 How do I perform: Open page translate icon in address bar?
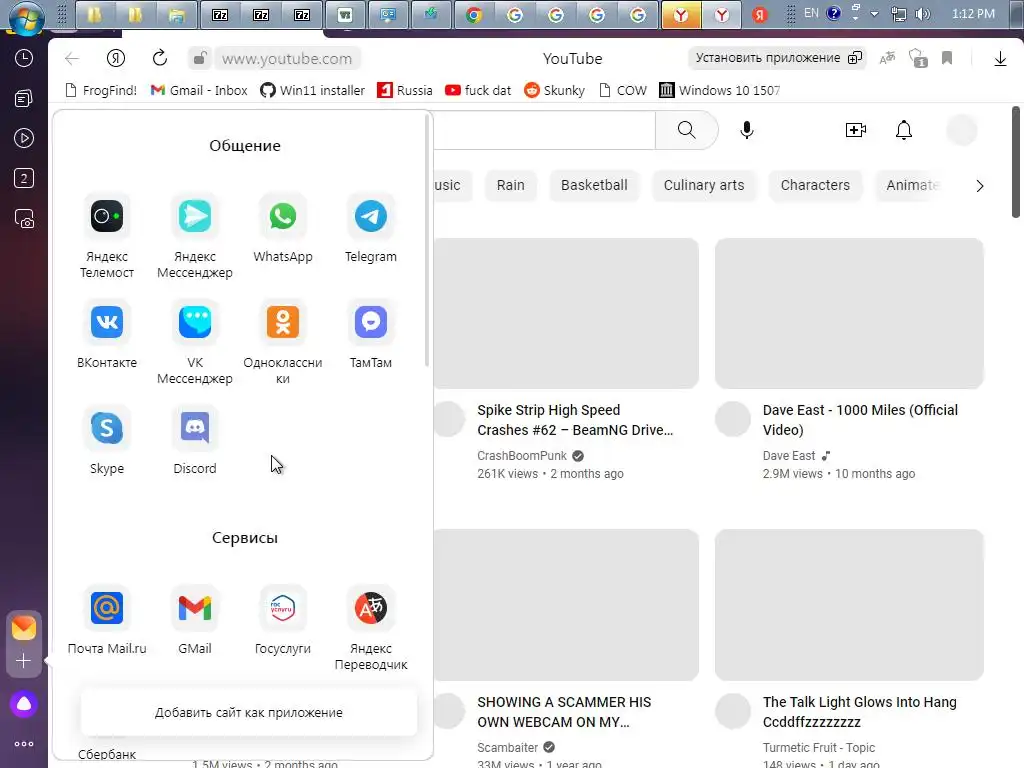click(887, 59)
